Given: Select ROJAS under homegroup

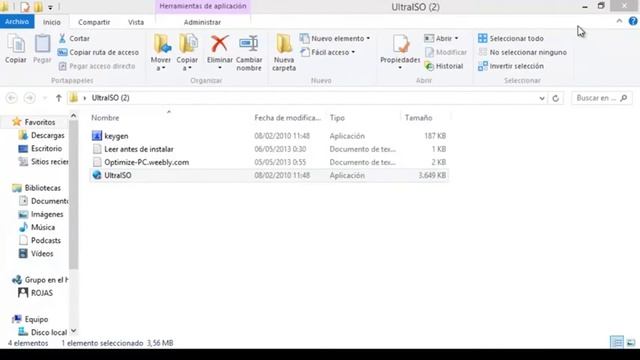Looking at the screenshot, I should click(36, 293).
